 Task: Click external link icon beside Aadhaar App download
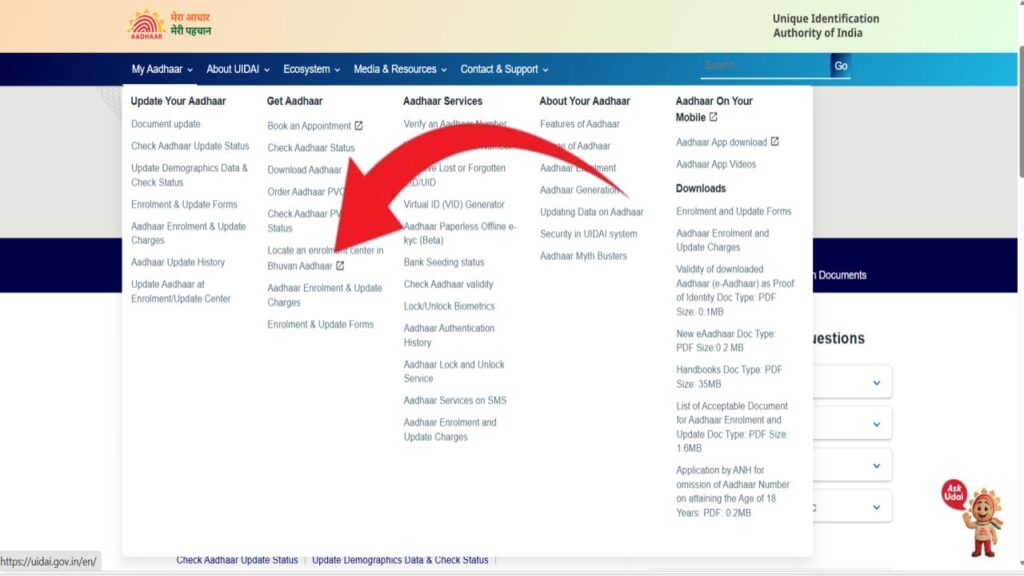[775, 142]
